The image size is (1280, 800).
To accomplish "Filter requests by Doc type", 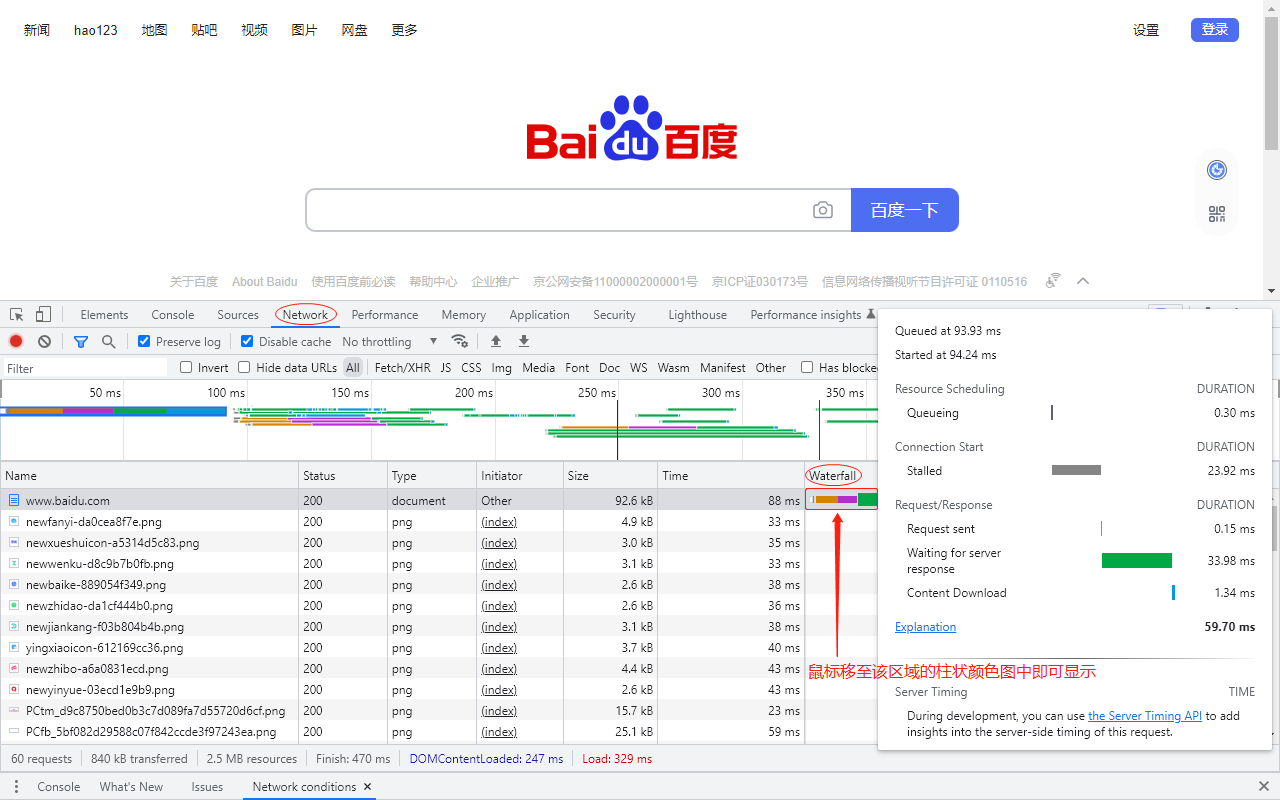I will click(x=610, y=367).
